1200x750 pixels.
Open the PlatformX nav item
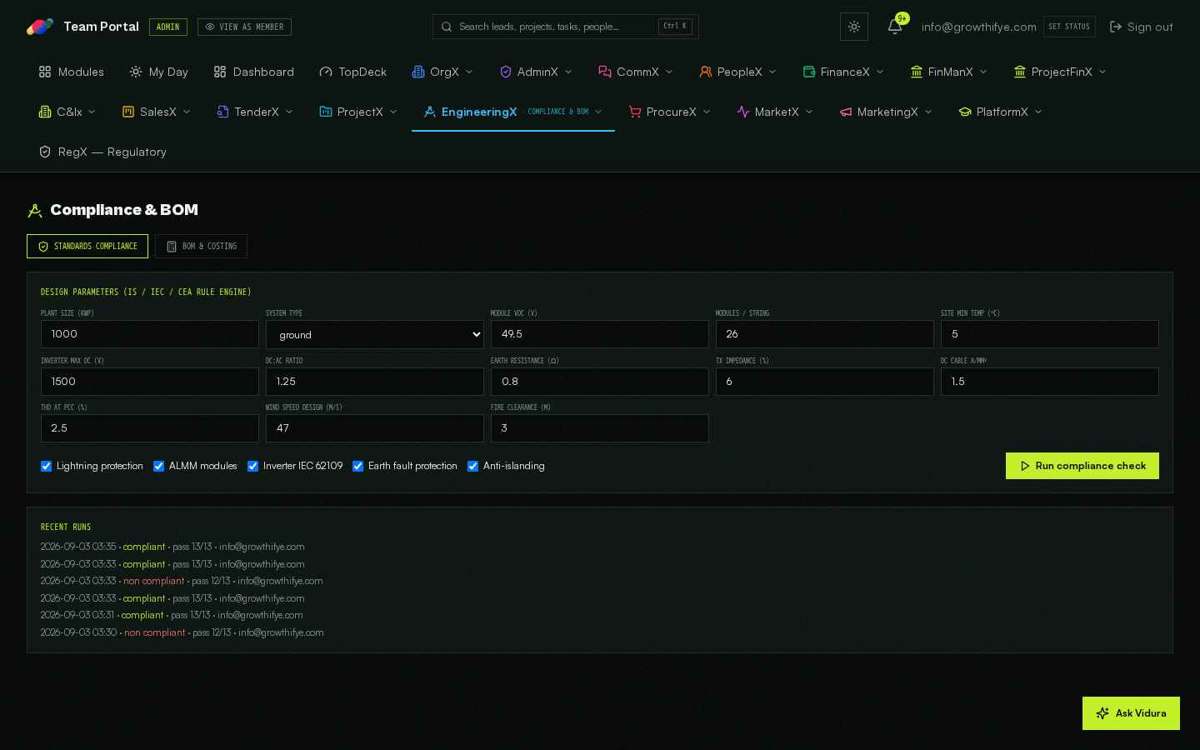pos(1000,112)
